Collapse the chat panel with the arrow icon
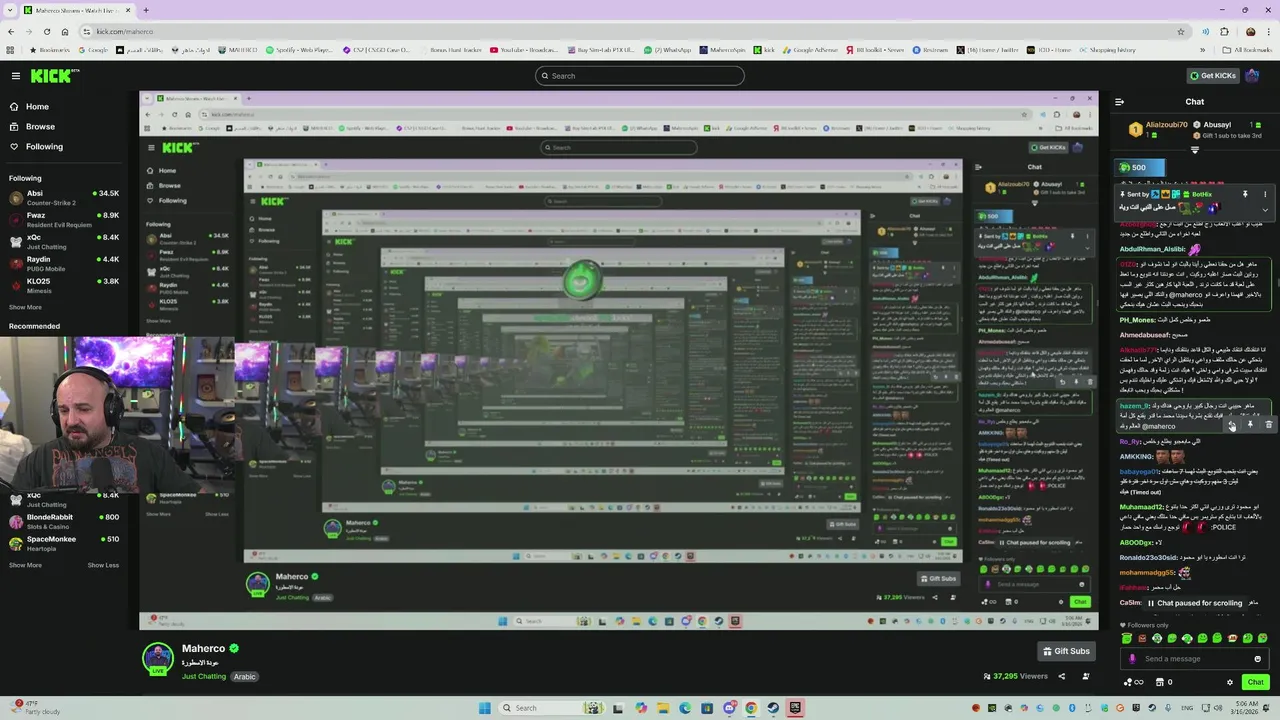 [x=1119, y=101]
